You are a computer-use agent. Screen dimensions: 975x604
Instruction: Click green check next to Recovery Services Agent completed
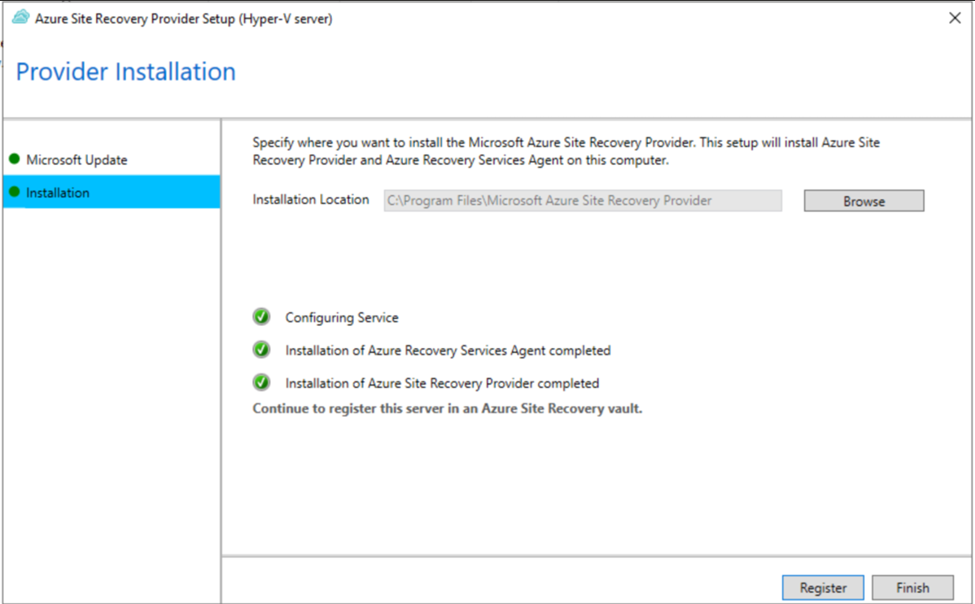click(261, 350)
